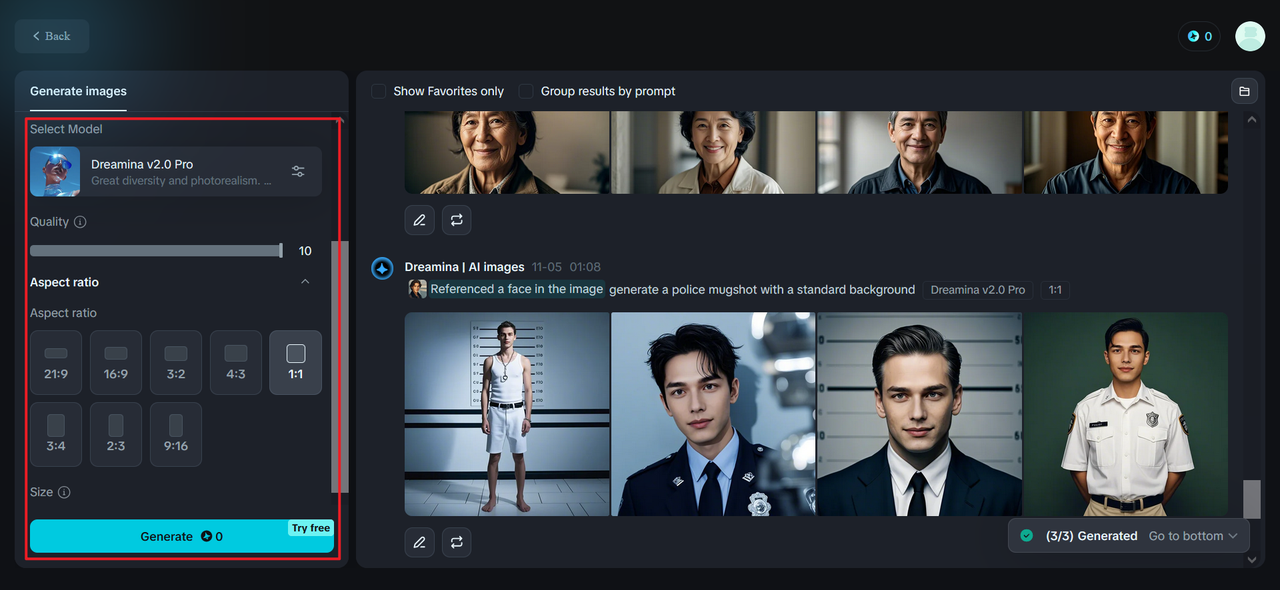1280x590 pixels.
Task: Click the (3/3) Generated status text
Action: [1091, 536]
